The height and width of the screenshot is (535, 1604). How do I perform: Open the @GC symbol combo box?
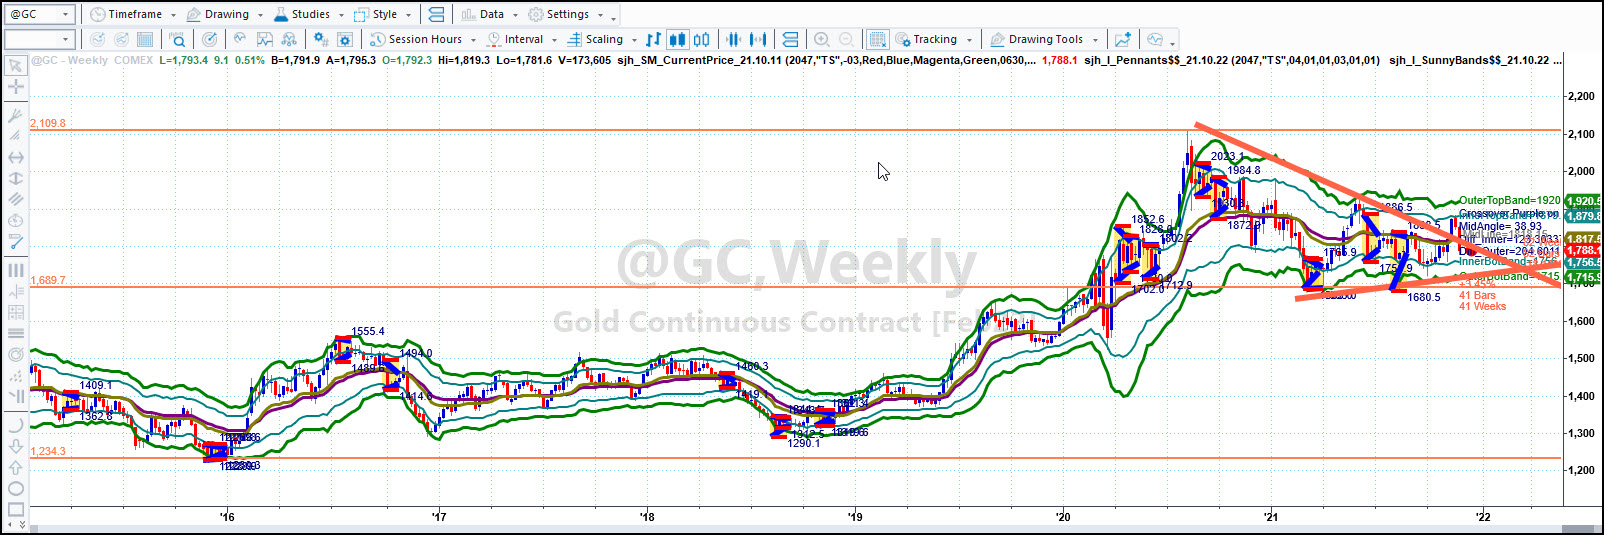coord(39,14)
